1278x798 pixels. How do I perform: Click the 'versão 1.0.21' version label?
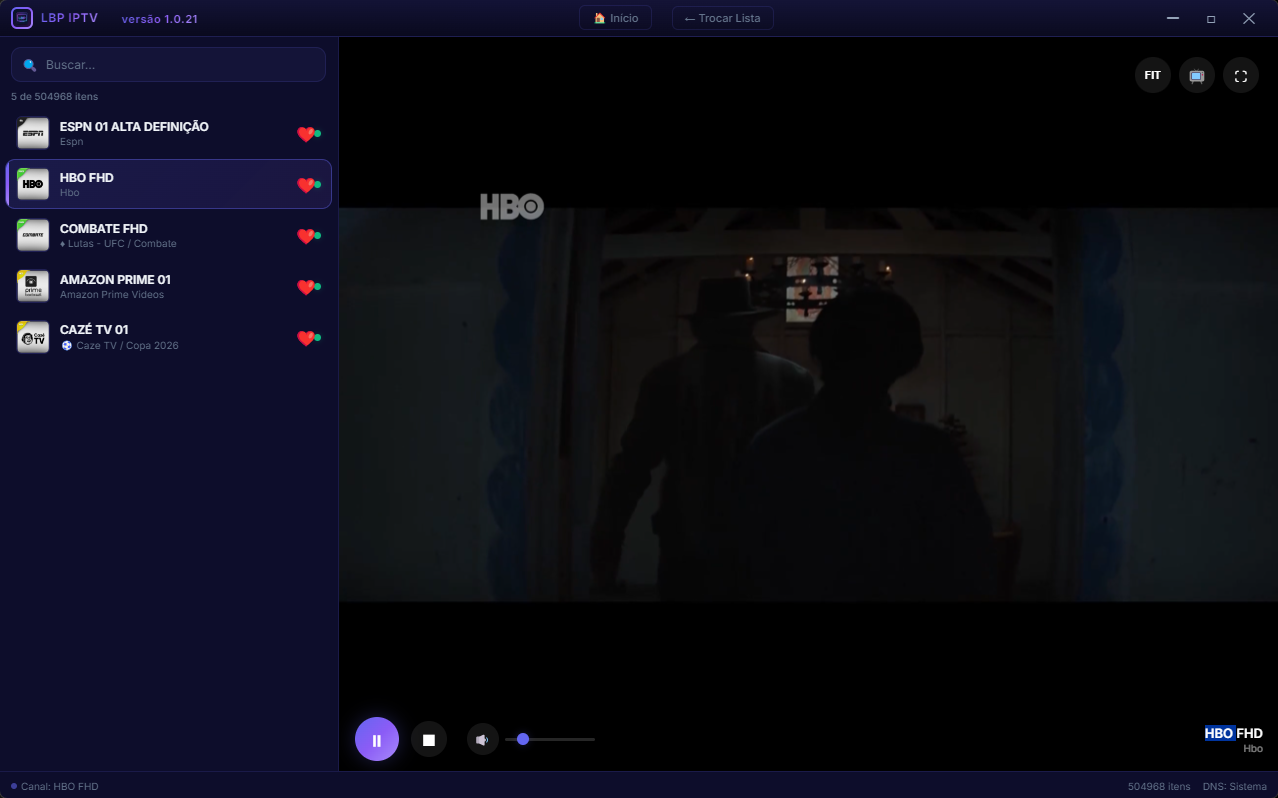point(159,19)
